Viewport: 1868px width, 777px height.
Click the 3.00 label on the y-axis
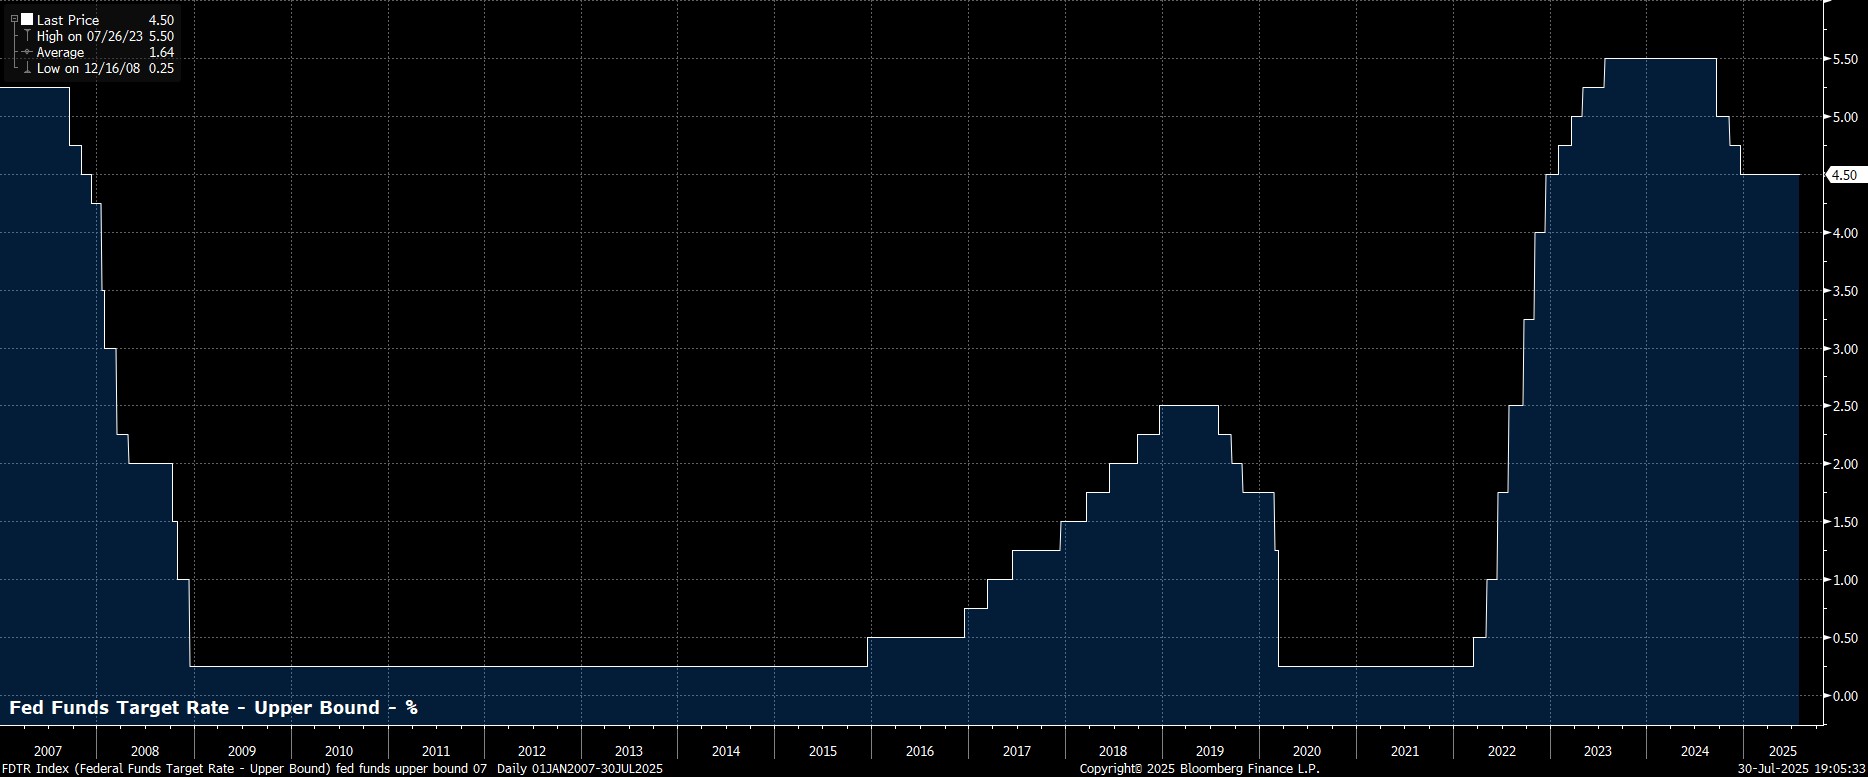(x=1844, y=349)
